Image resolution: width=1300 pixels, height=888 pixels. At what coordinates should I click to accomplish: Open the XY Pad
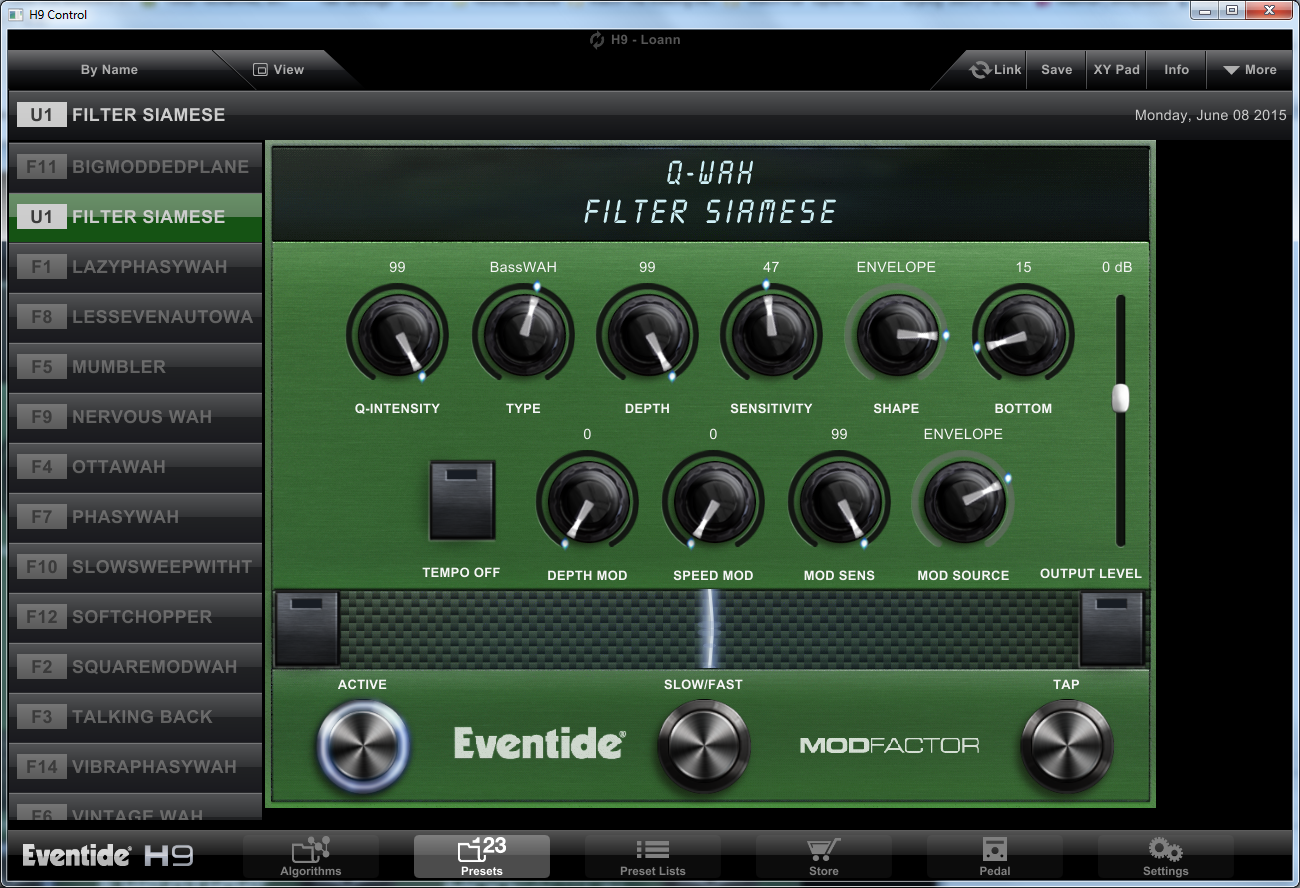[1117, 70]
